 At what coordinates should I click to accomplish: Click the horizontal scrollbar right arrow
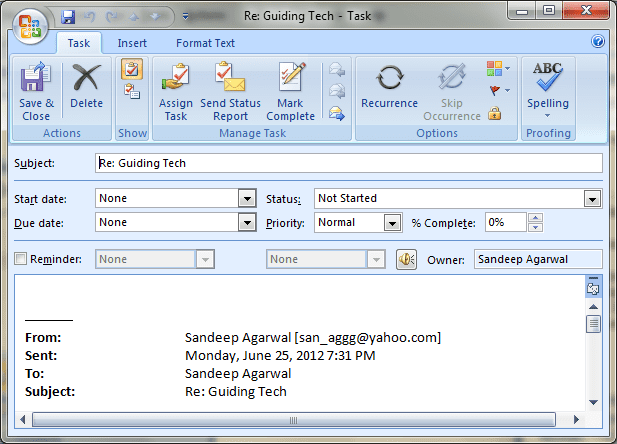[576, 420]
